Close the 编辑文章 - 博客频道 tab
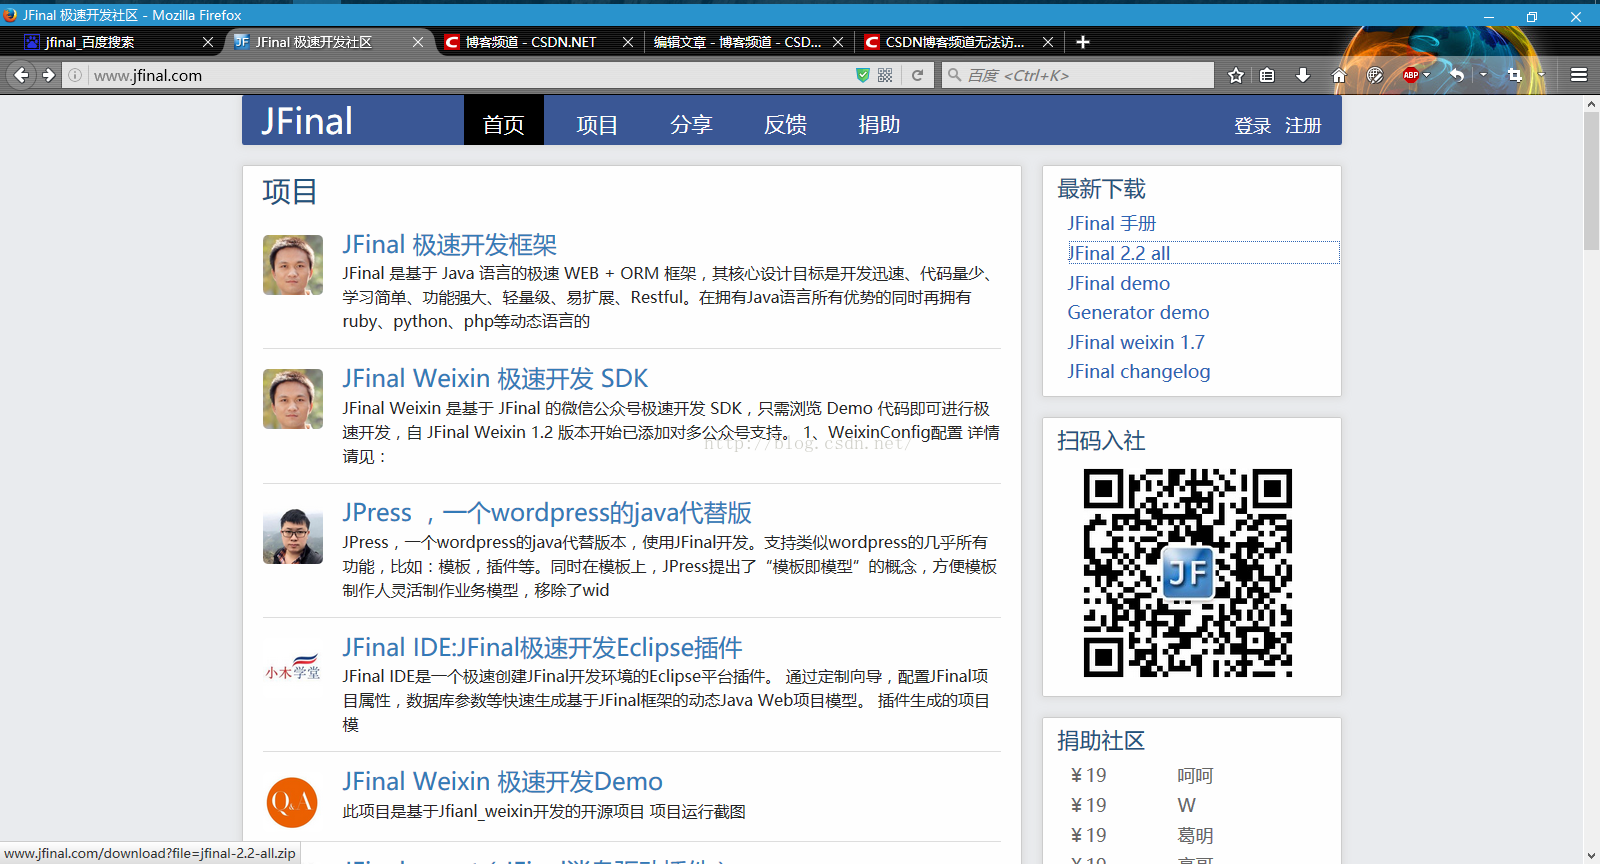The height and width of the screenshot is (864, 1600). (x=838, y=42)
